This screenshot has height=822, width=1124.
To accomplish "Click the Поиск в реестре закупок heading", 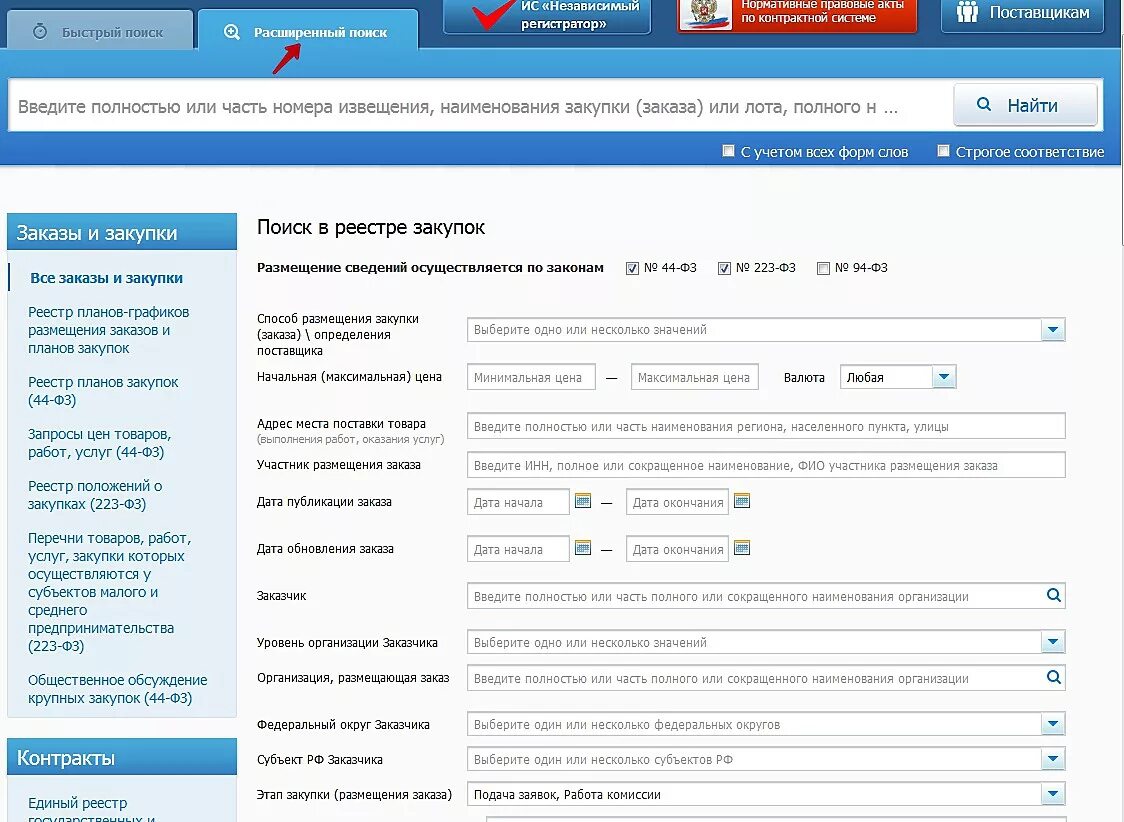I will (x=371, y=227).
